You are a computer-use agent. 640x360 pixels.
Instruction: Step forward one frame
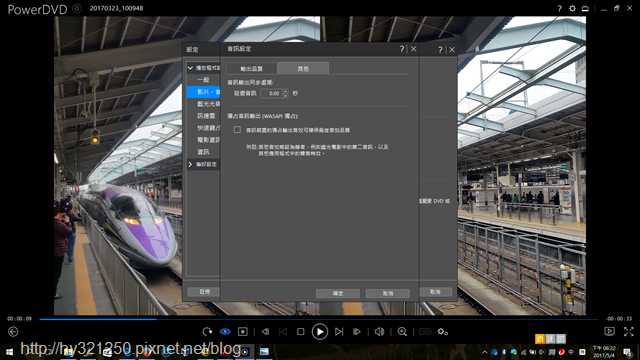point(357,331)
